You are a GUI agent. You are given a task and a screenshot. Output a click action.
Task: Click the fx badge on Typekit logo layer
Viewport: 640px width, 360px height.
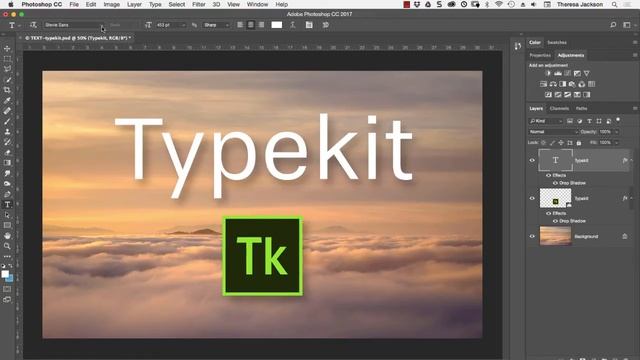click(x=625, y=198)
